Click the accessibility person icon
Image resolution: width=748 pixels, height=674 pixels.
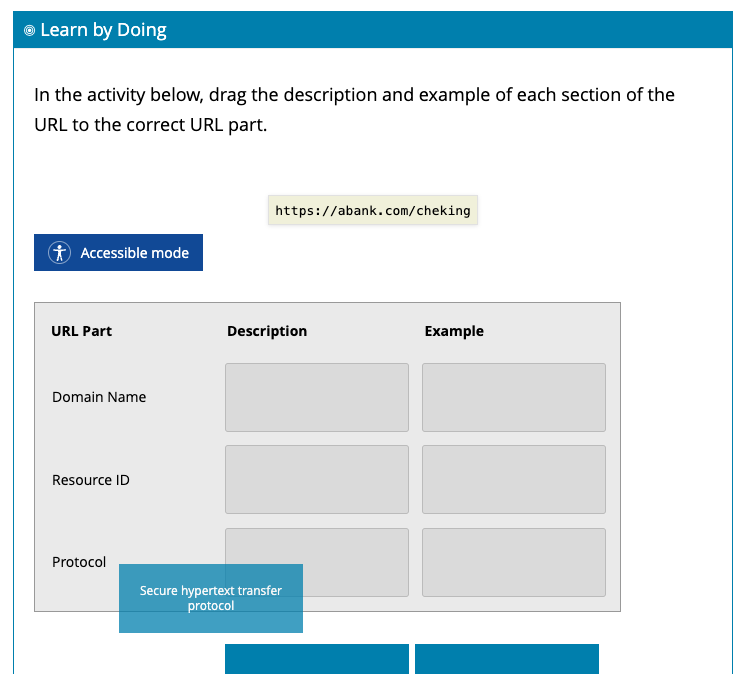click(60, 252)
